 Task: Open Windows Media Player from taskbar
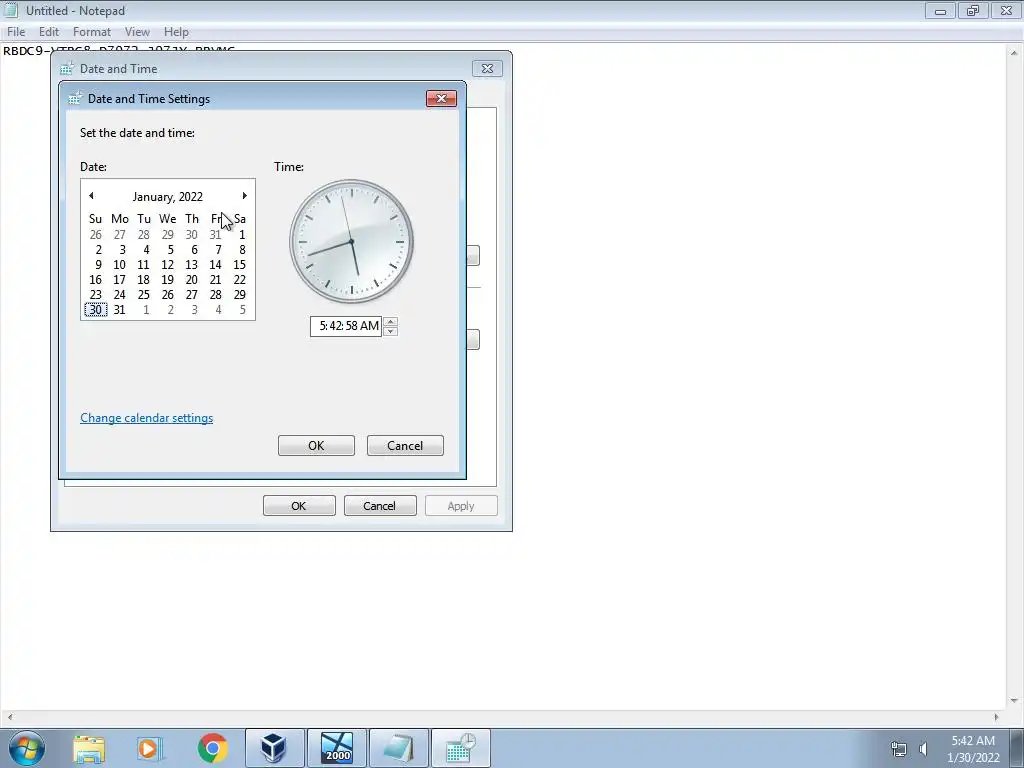(150, 748)
